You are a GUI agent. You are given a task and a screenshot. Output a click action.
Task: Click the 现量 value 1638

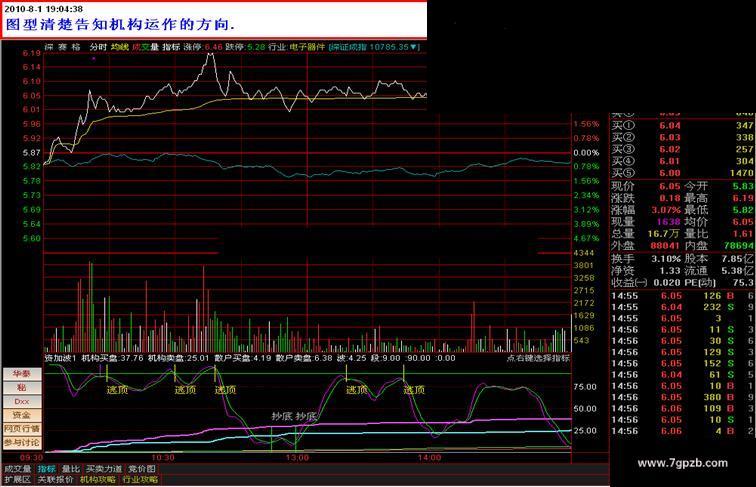coord(668,222)
